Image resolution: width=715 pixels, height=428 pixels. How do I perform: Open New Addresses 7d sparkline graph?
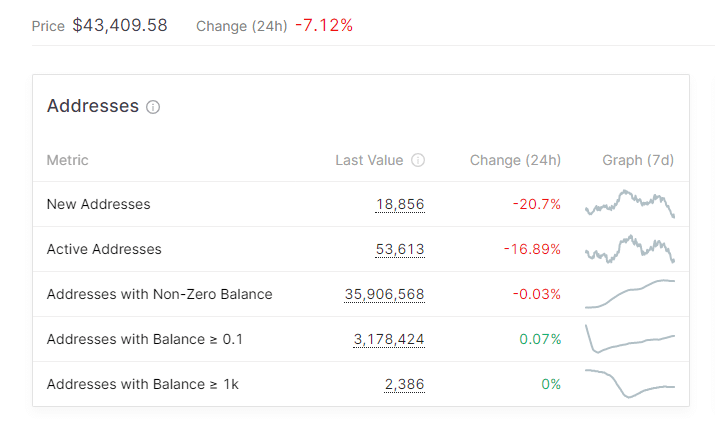coord(630,203)
